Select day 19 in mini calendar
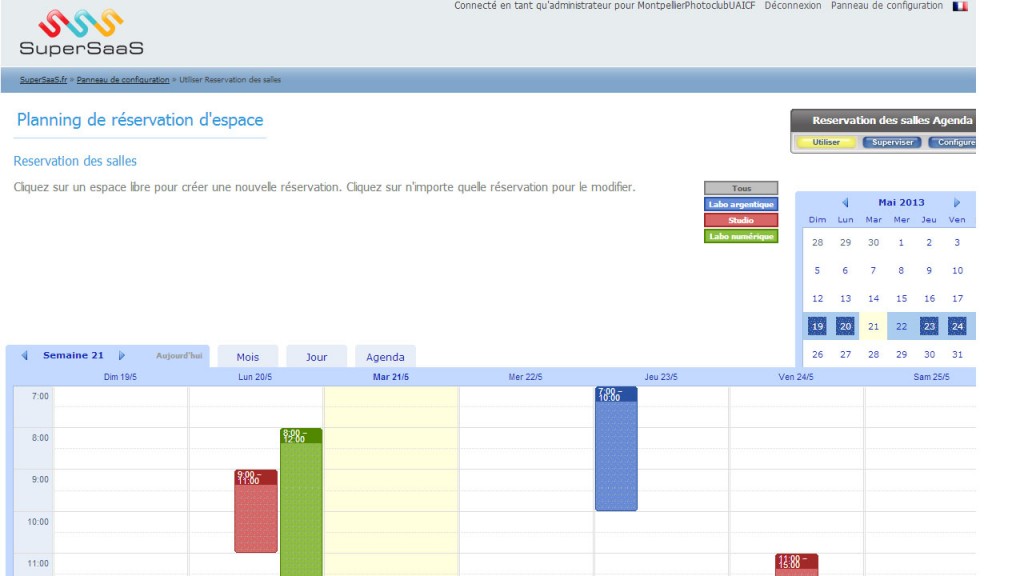Image resolution: width=1024 pixels, height=576 pixels. pos(817,327)
